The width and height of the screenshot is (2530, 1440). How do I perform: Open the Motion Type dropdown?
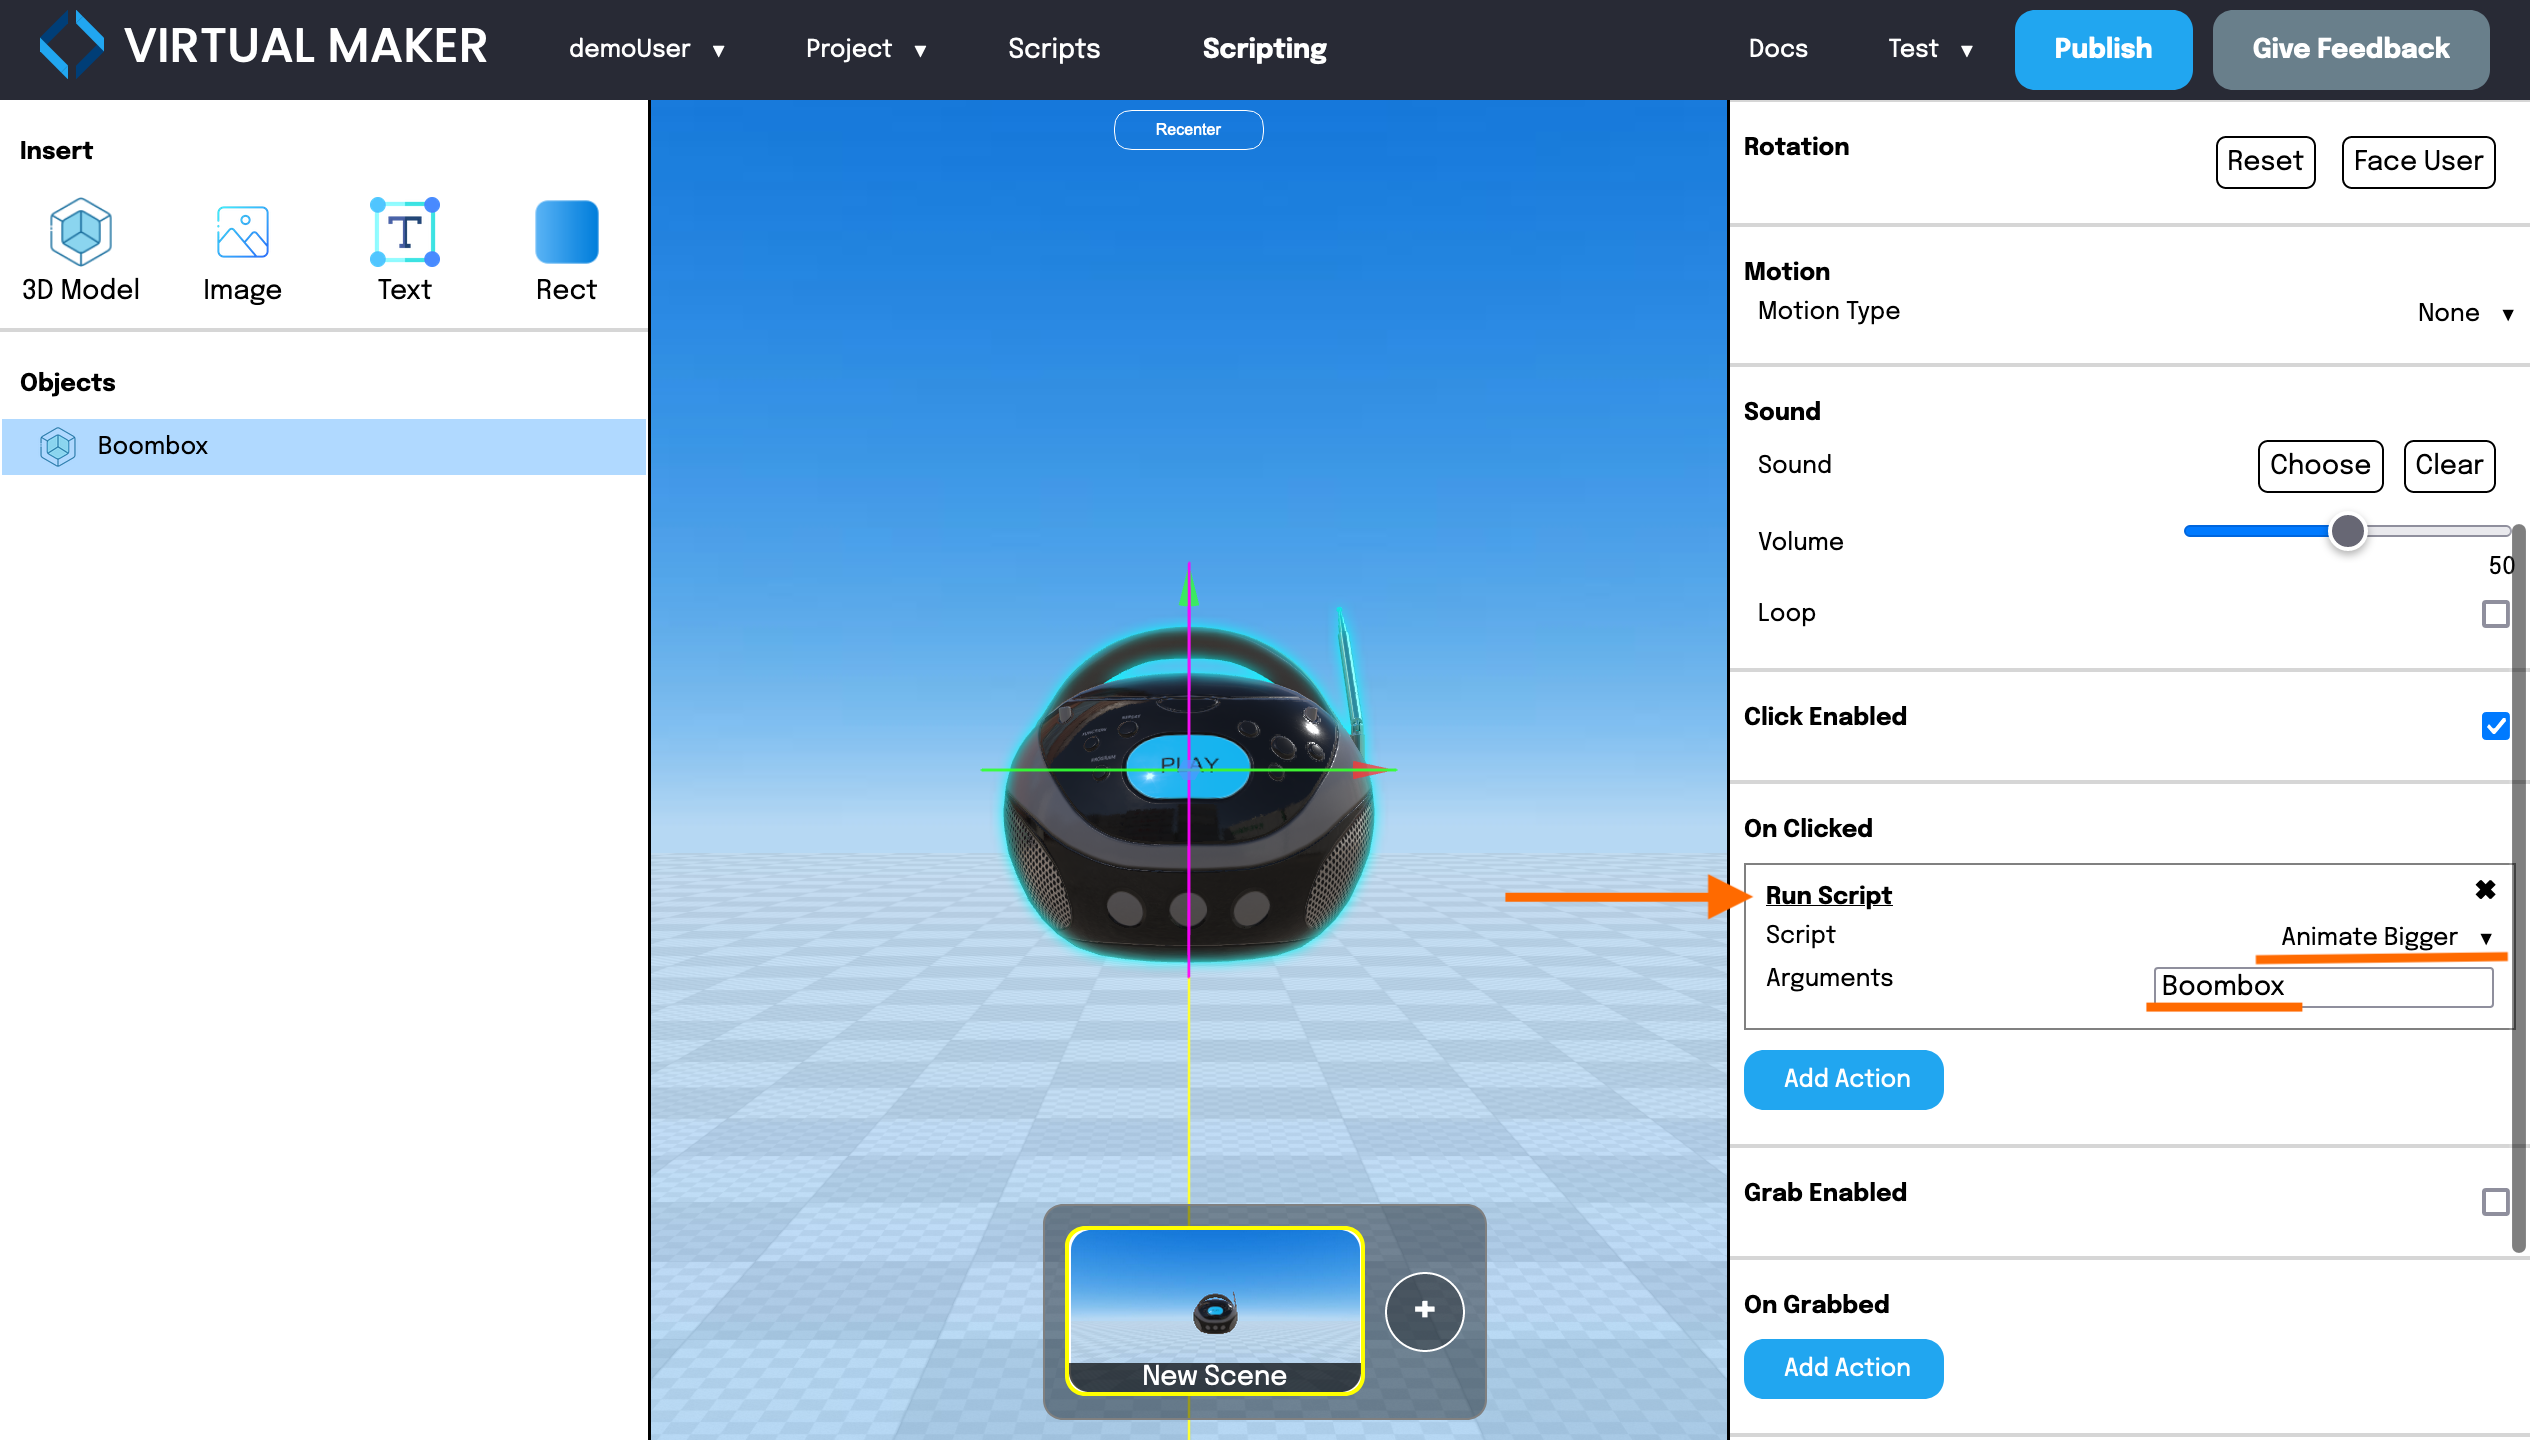click(2465, 313)
